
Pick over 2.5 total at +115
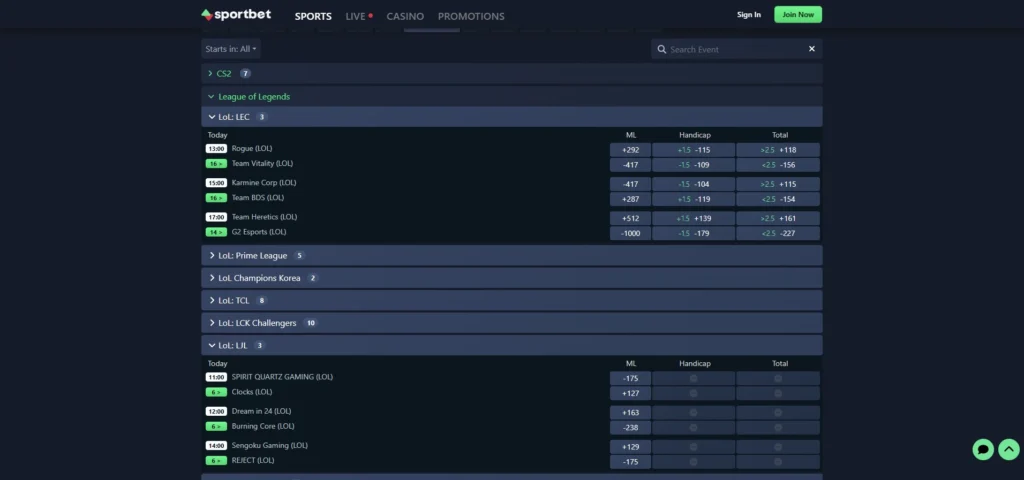point(778,184)
